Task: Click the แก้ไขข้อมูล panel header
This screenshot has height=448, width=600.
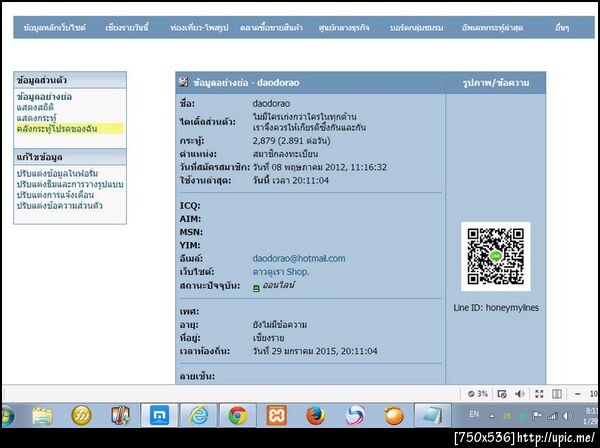Action: (70, 157)
